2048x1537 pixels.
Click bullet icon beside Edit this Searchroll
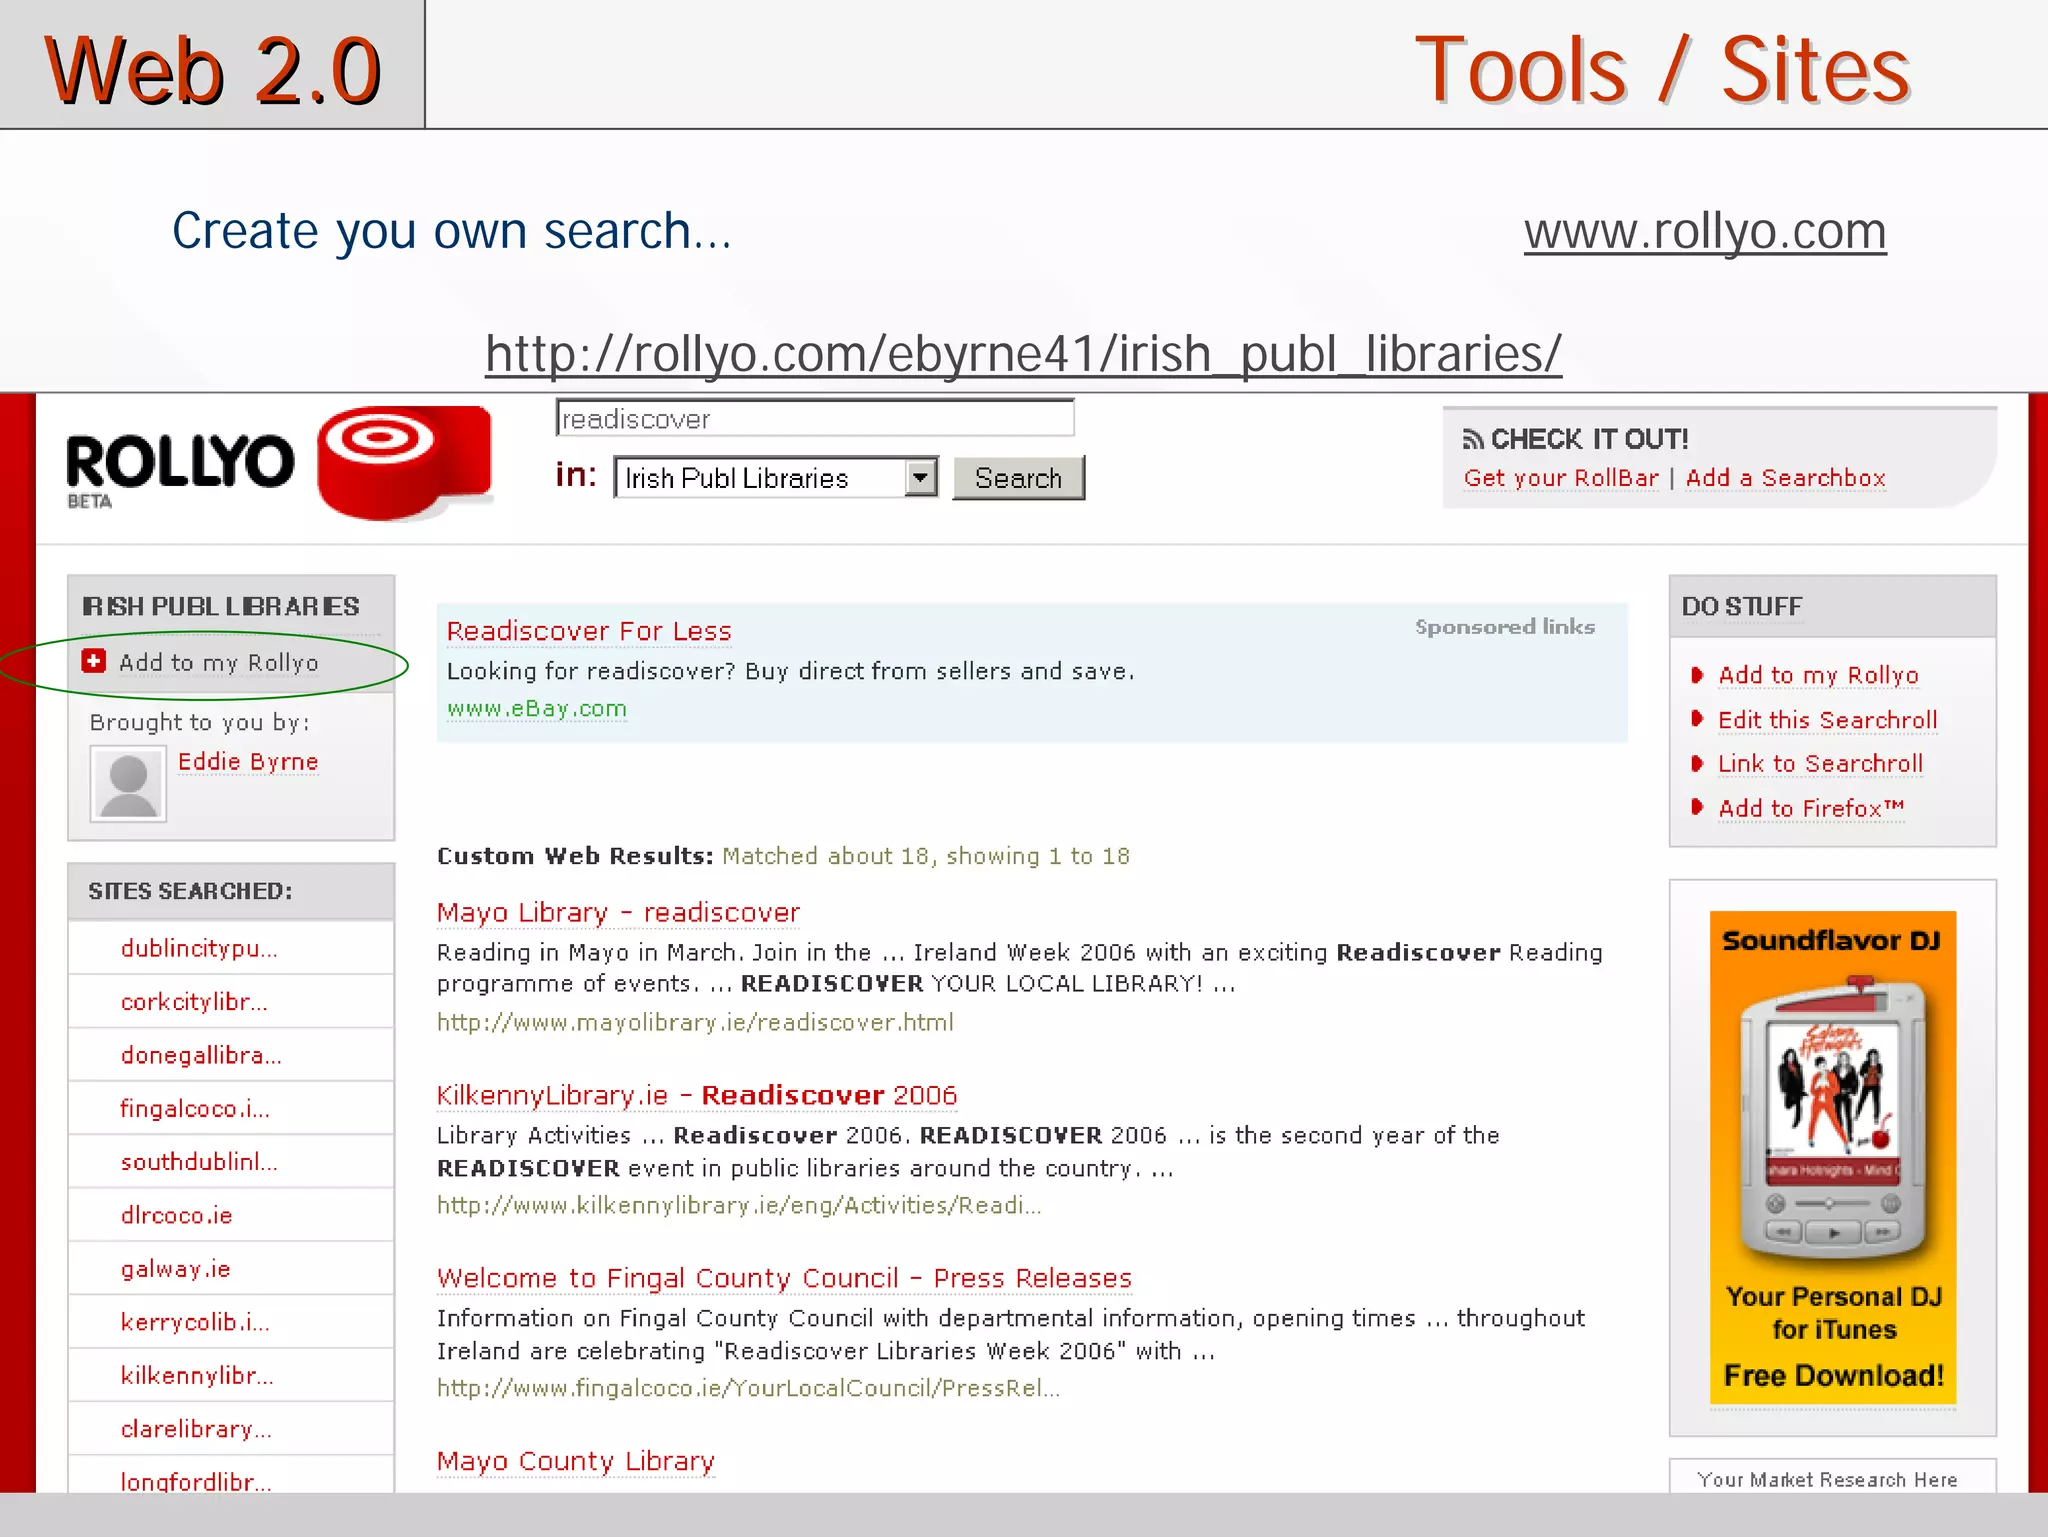(x=1697, y=719)
